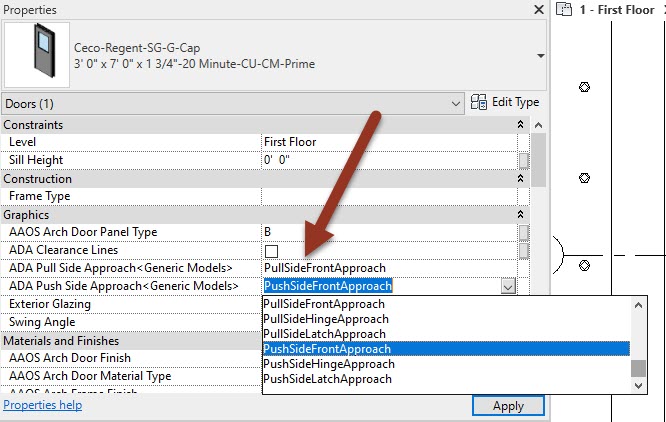Viewport: 666px width, 422px height.
Task: Select PullSideHingeApproach from the list
Action: pyautogui.click(x=446, y=319)
